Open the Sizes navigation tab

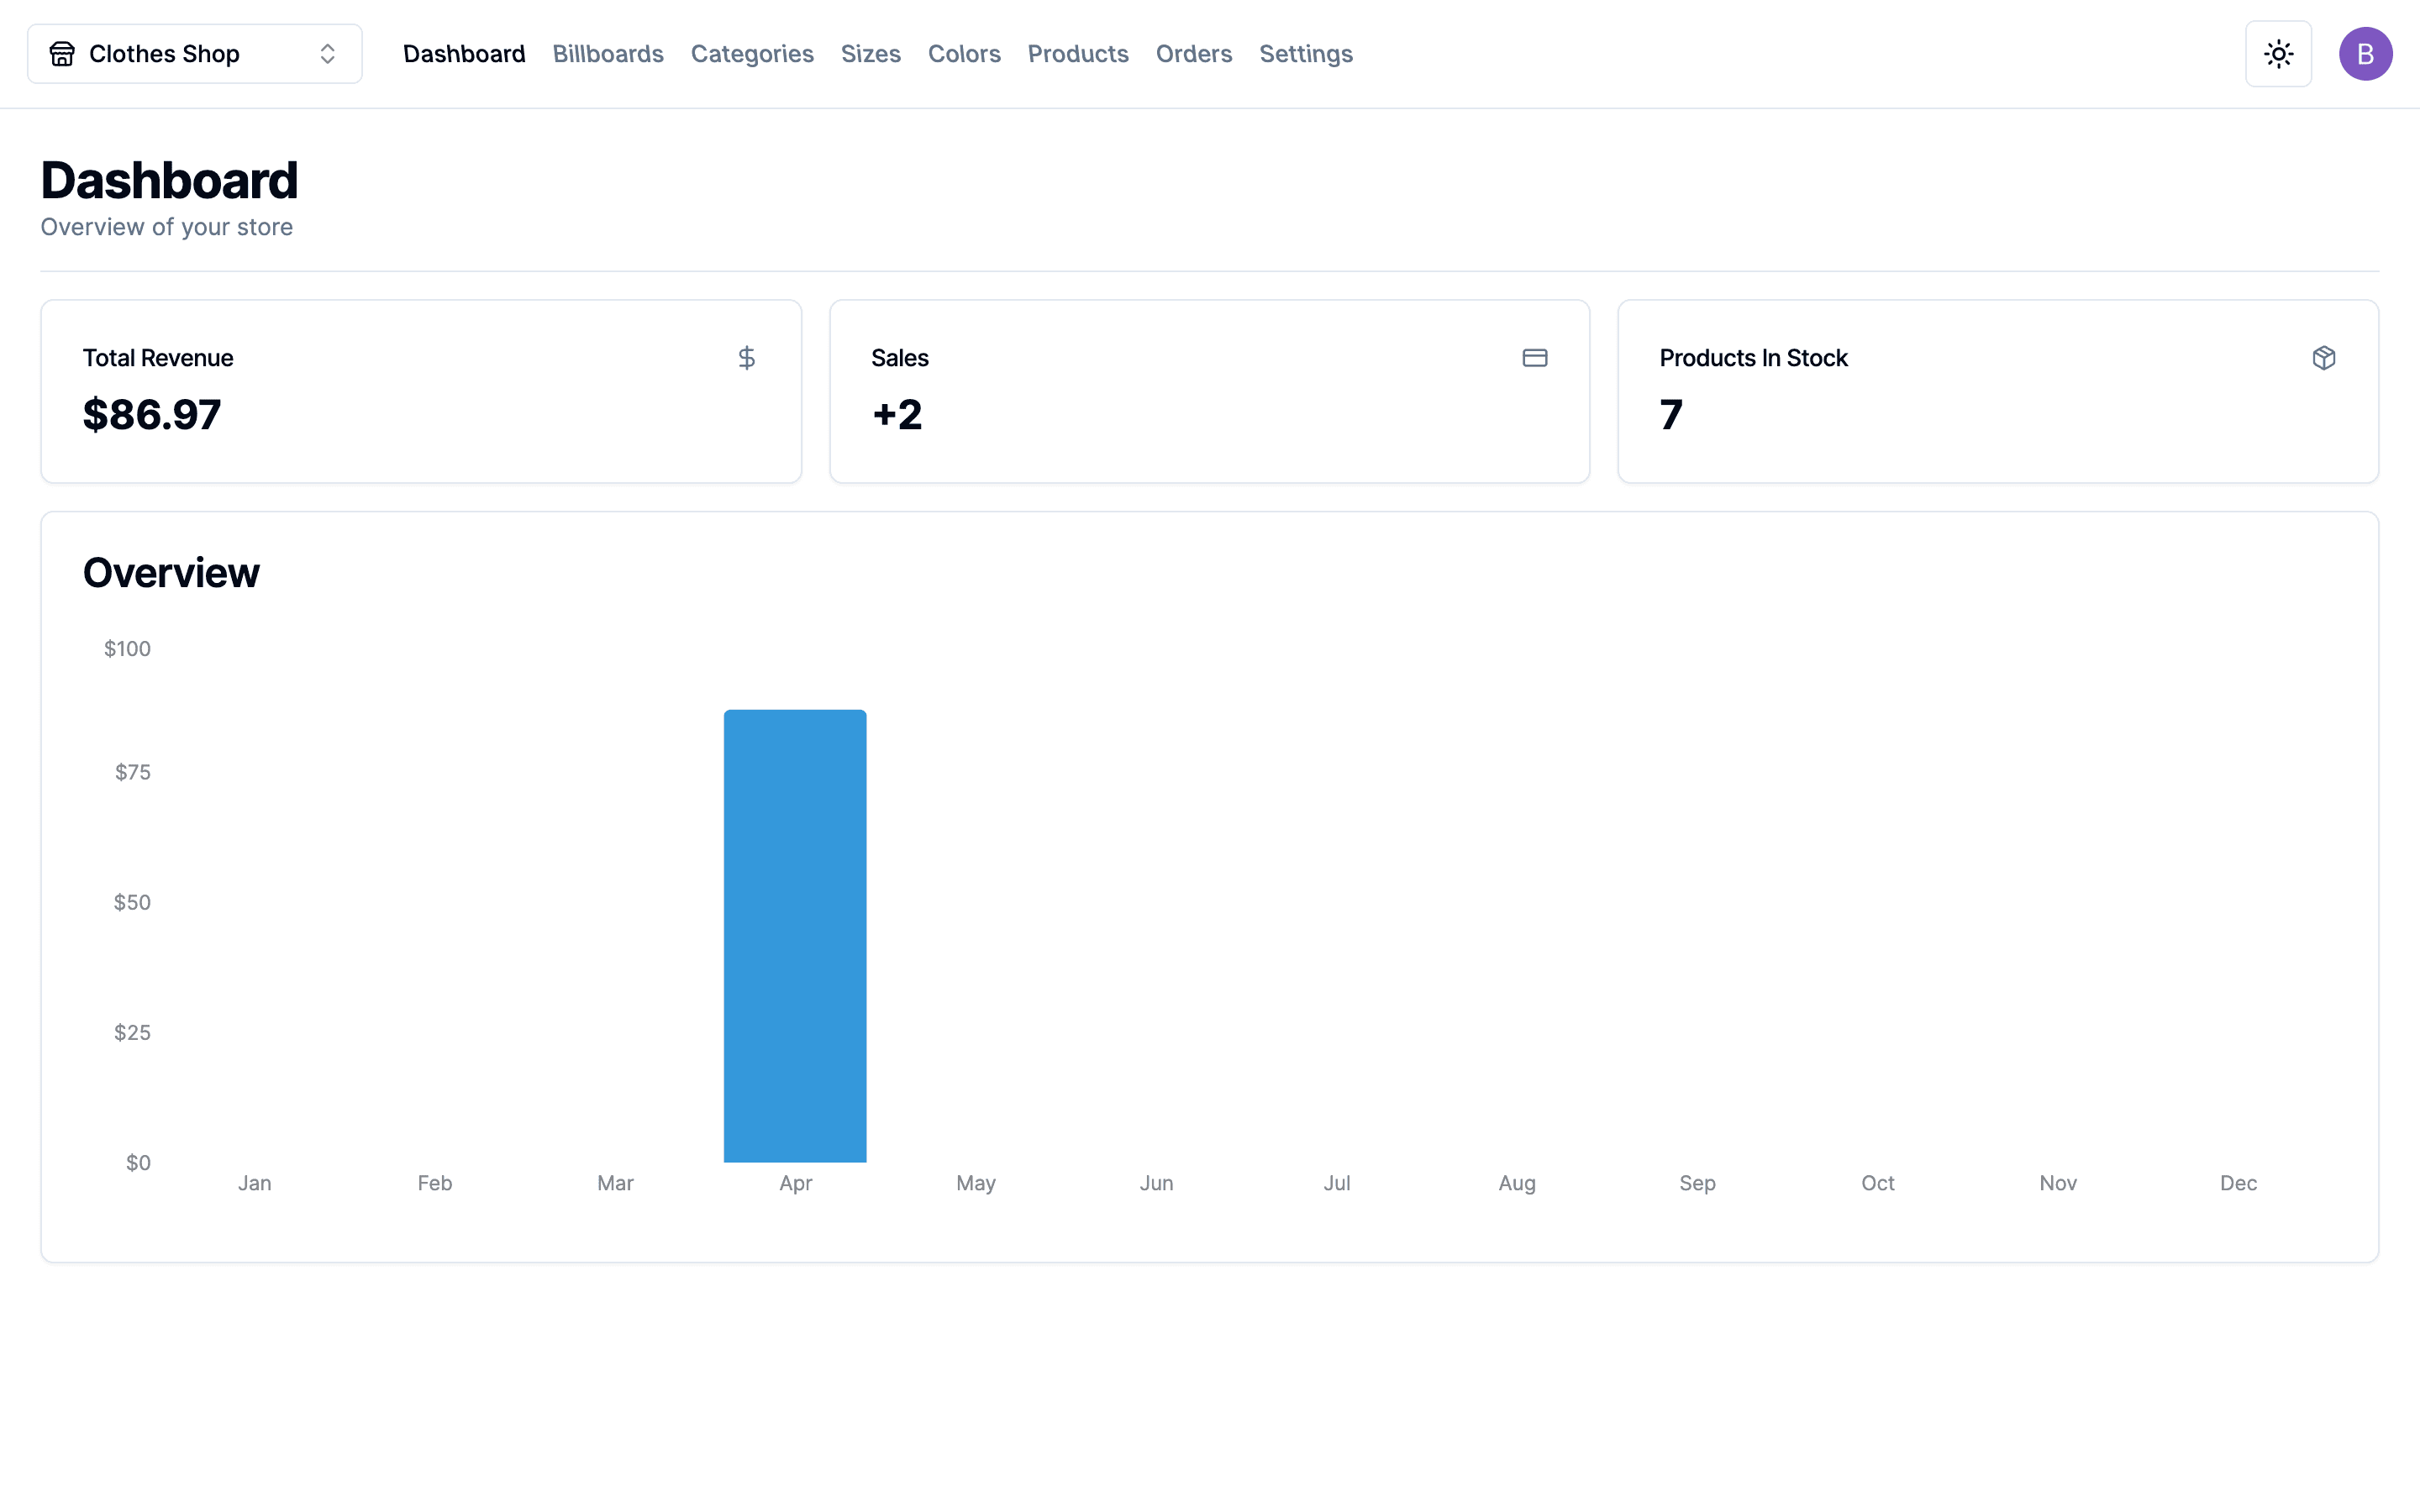tap(870, 52)
